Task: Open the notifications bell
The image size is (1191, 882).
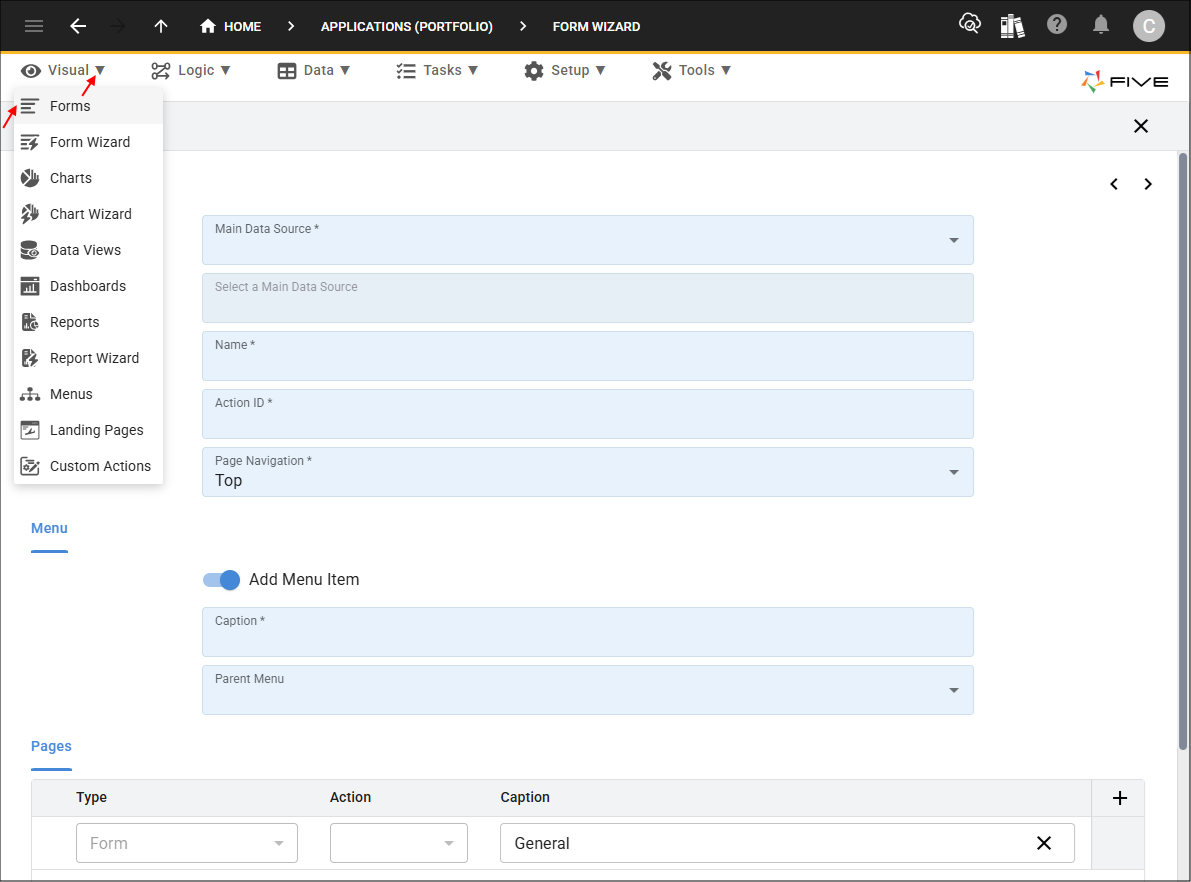Action: pyautogui.click(x=1101, y=25)
